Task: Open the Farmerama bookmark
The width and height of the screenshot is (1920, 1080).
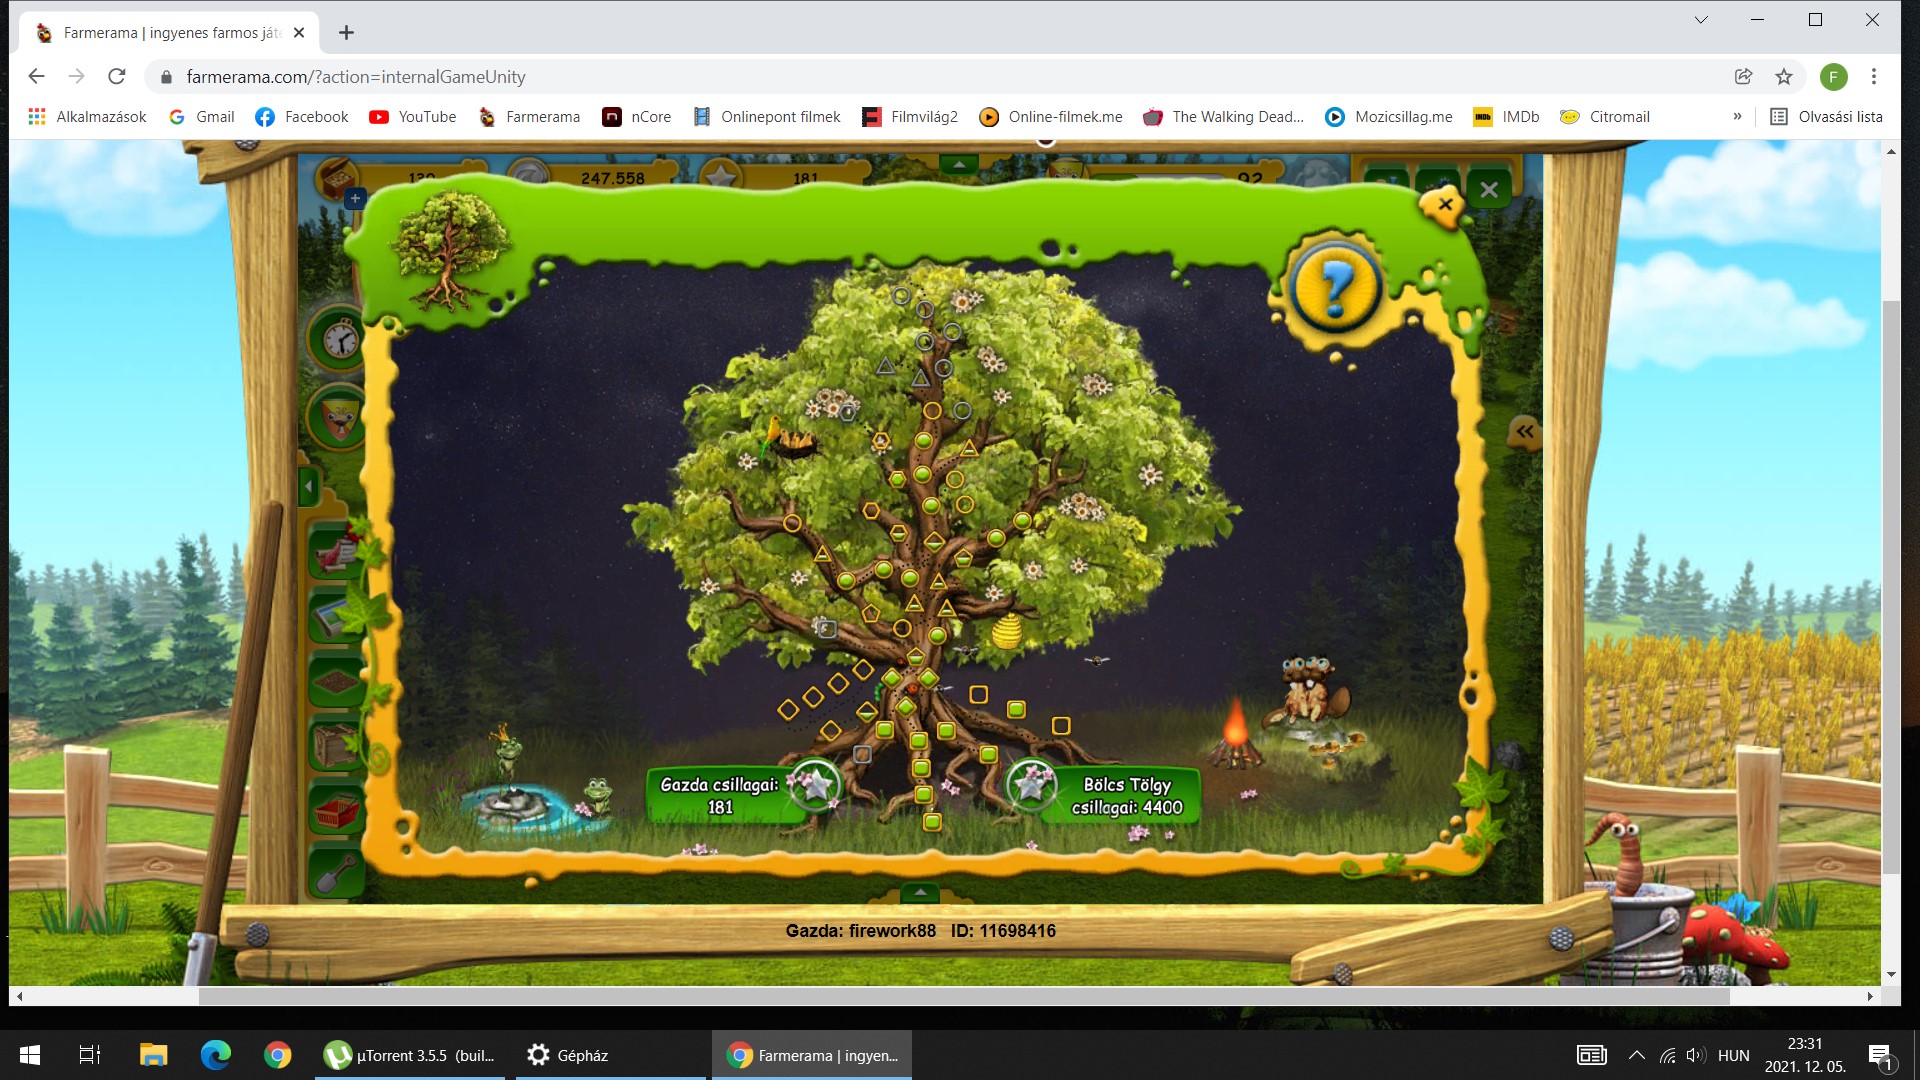Action: coord(529,117)
